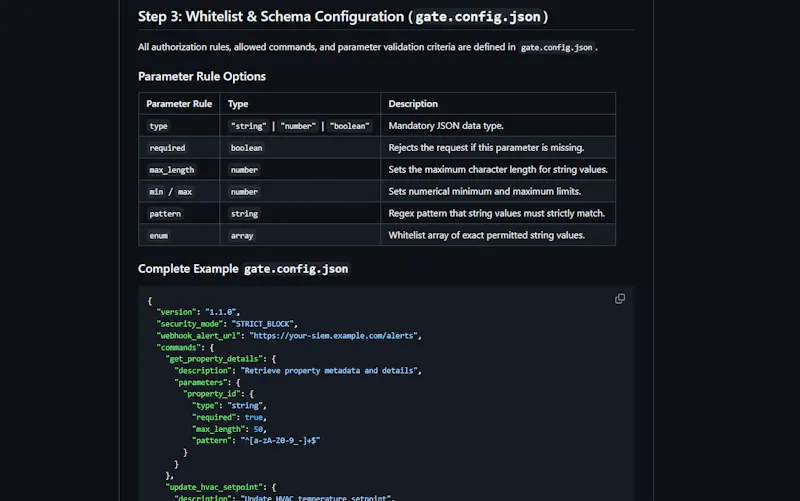Click the "string" | "number" | "boolean" type cell
This screenshot has height=501, width=800.
(300, 126)
